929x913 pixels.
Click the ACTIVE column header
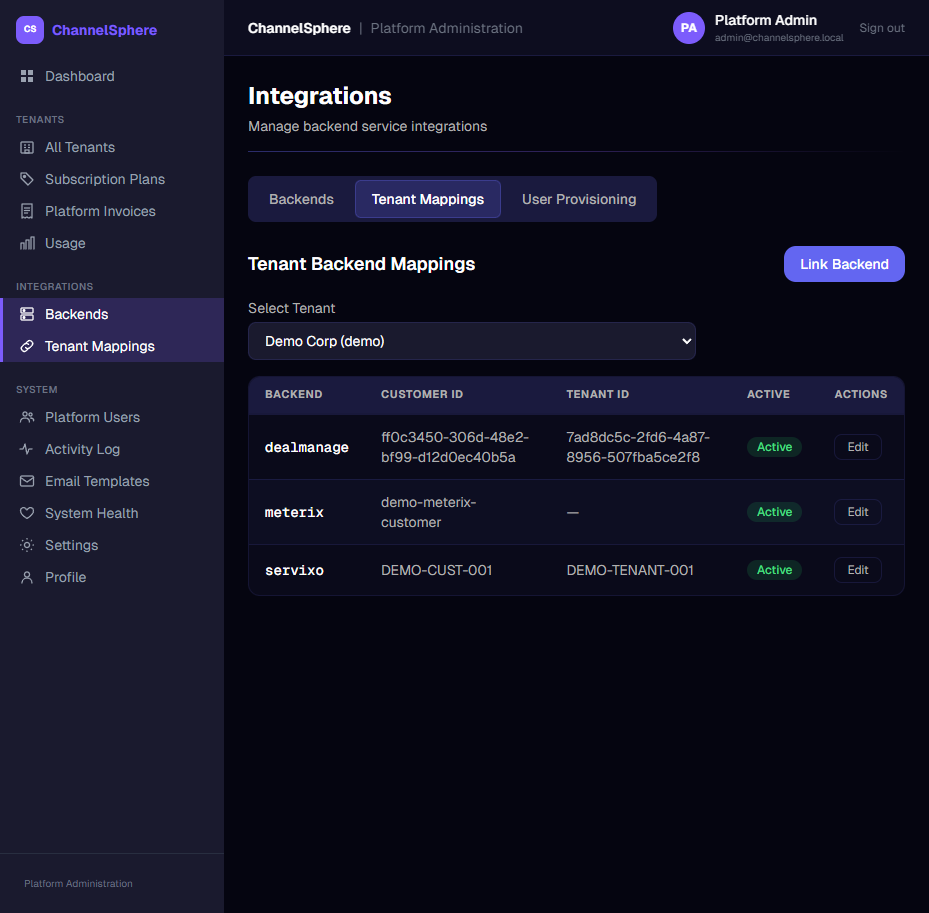[x=768, y=395]
